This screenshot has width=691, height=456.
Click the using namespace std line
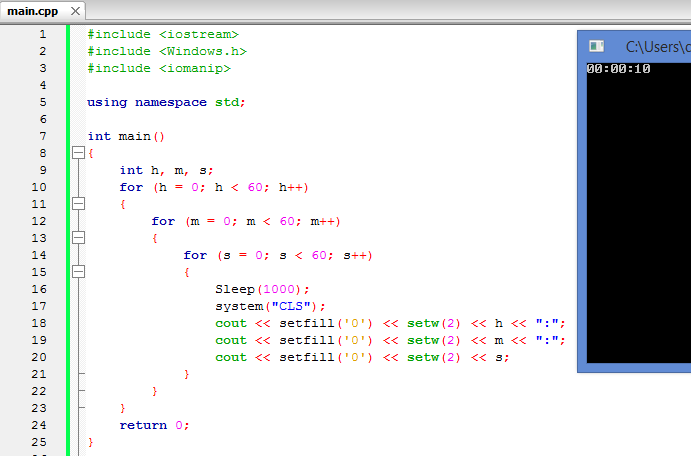tap(165, 102)
